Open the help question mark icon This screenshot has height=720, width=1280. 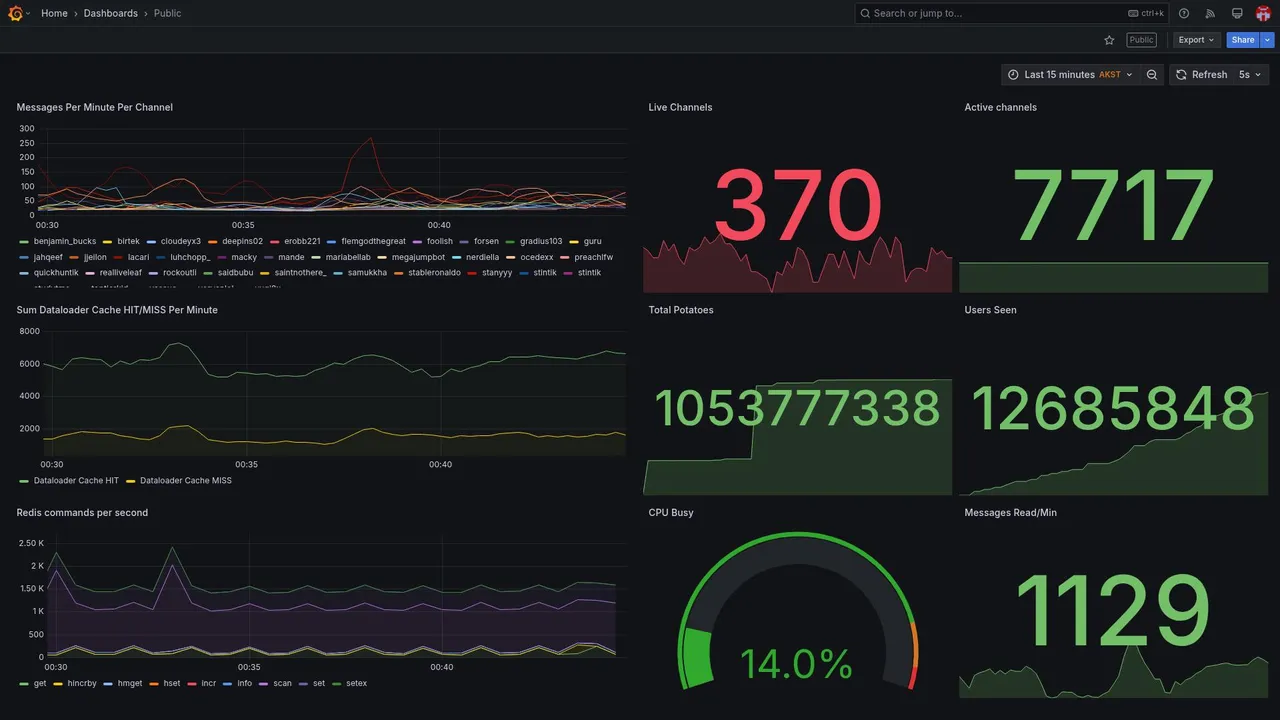click(1184, 13)
